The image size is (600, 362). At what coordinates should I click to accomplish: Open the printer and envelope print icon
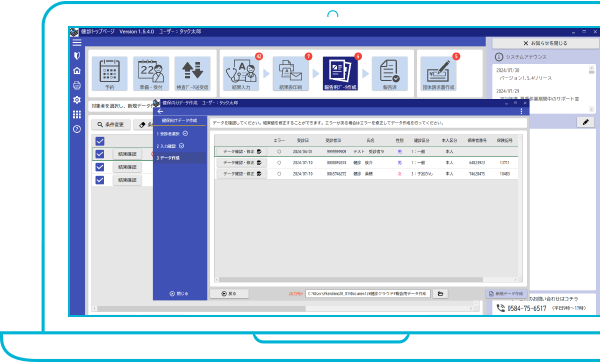click(290, 73)
